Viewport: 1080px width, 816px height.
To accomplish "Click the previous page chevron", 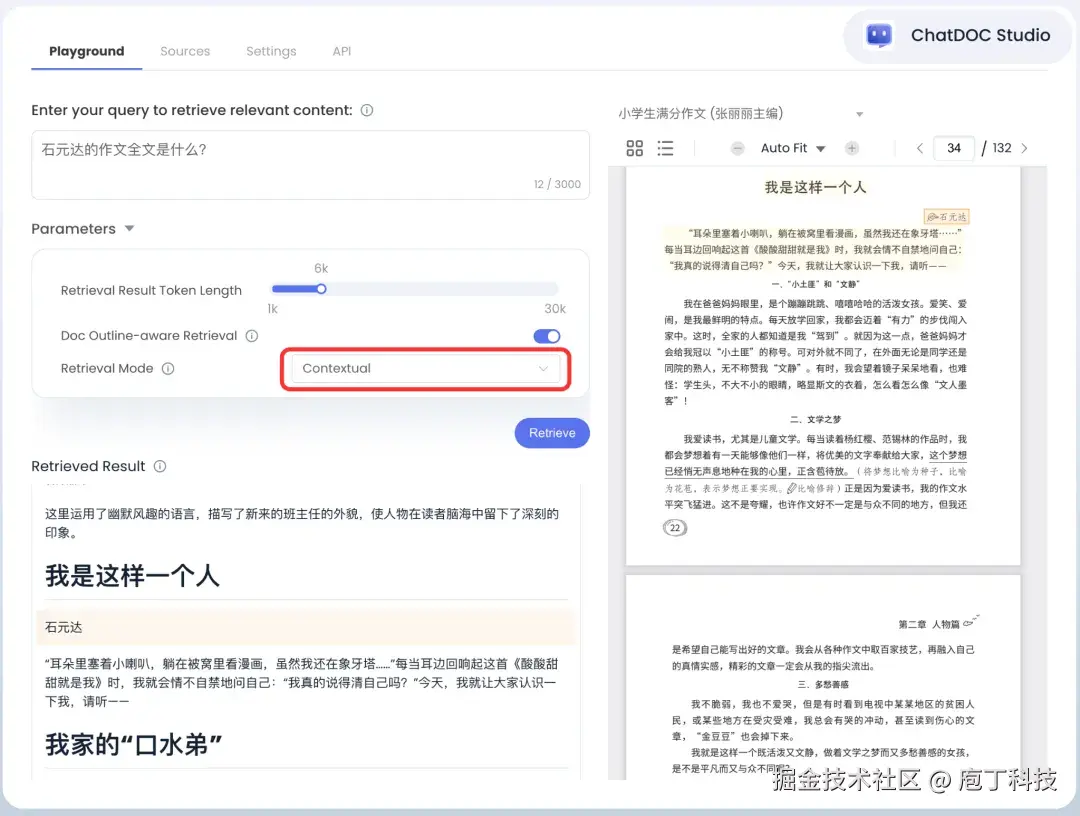I will [919, 148].
